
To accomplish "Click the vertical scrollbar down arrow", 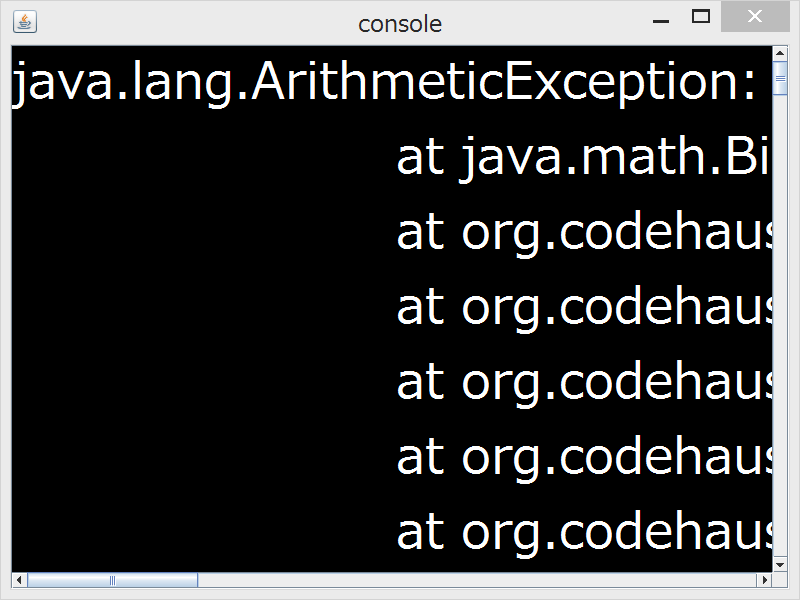I will point(780,565).
